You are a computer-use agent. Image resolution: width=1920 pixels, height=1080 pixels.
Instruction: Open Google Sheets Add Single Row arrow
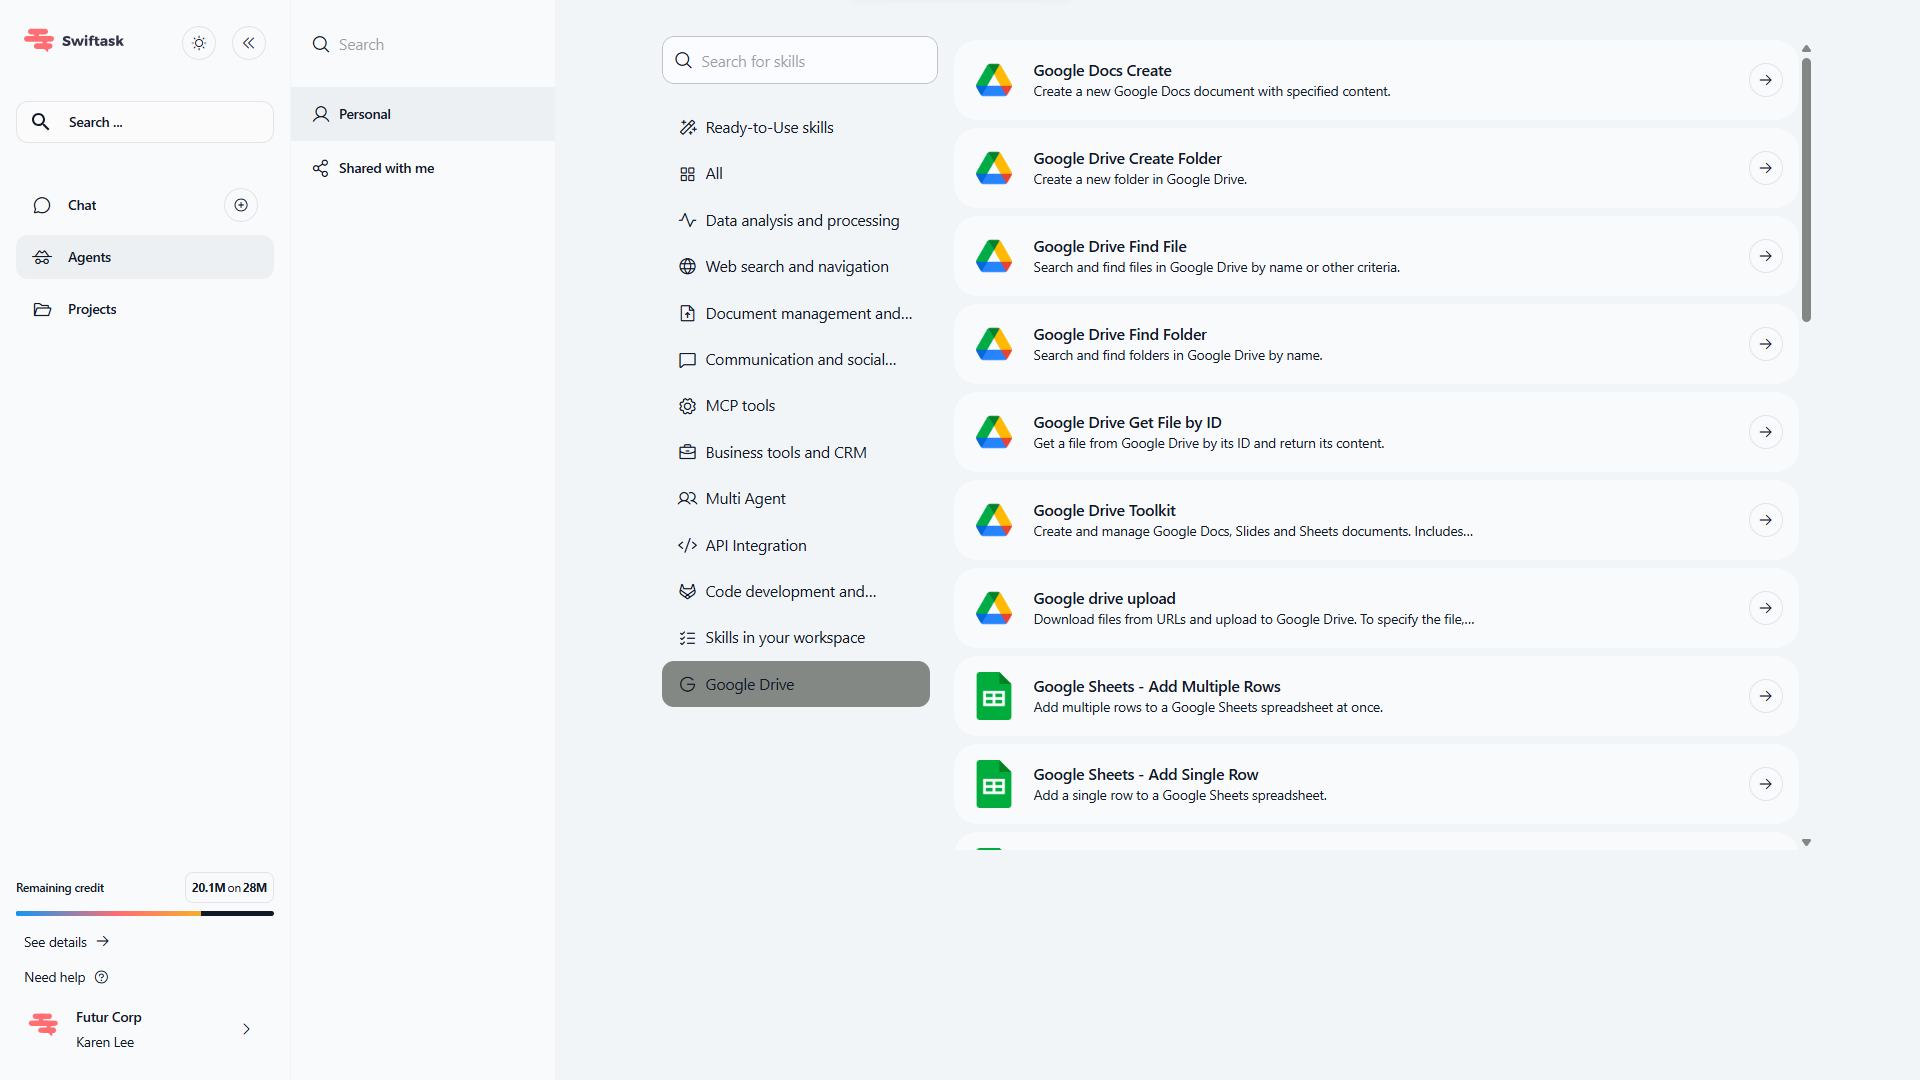click(1765, 784)
